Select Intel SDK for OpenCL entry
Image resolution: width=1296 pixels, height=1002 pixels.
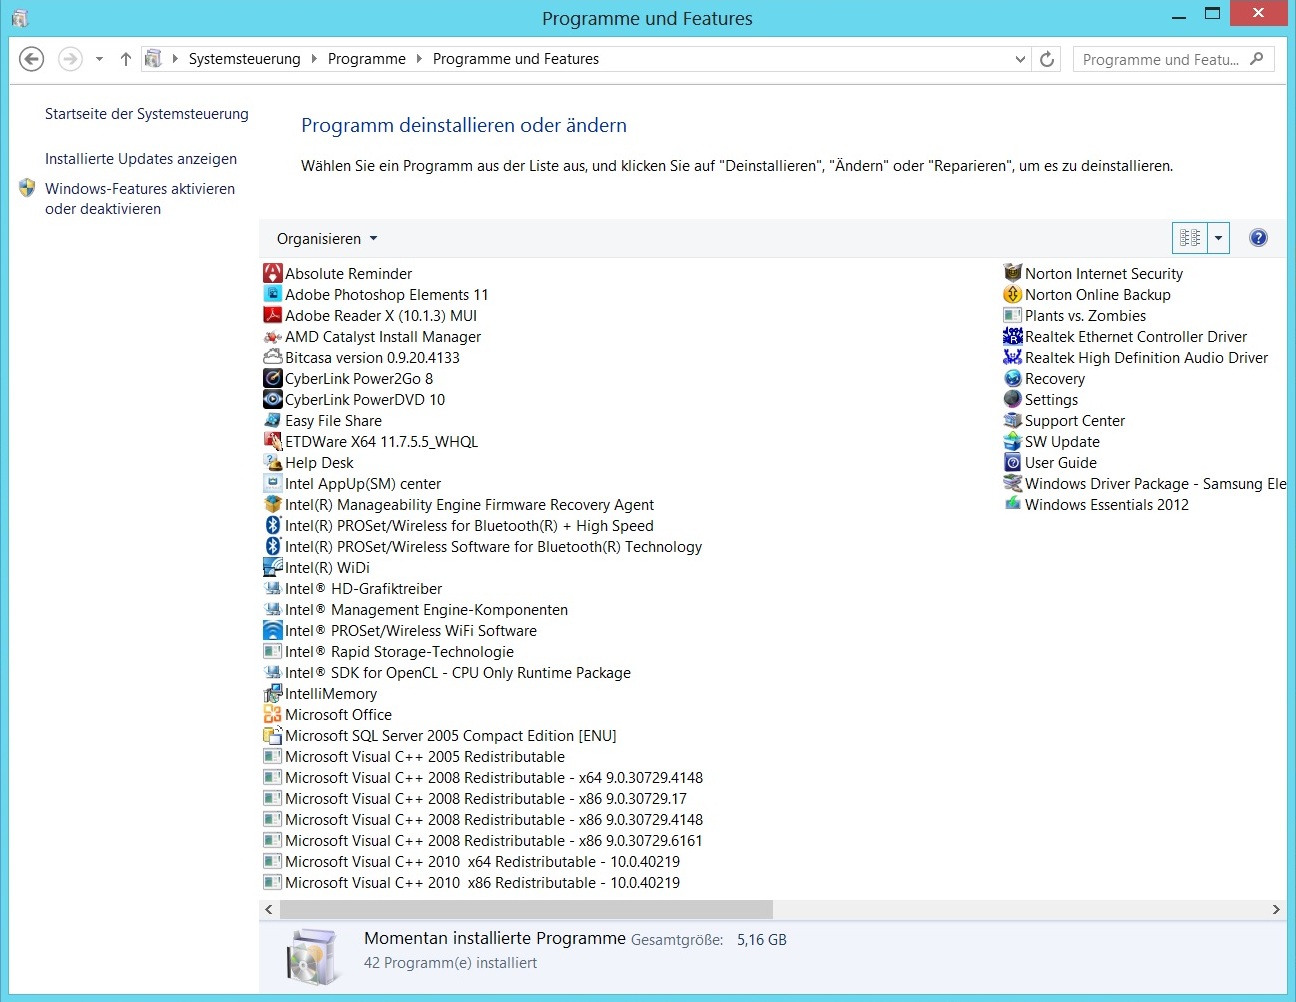click(447, 672)
